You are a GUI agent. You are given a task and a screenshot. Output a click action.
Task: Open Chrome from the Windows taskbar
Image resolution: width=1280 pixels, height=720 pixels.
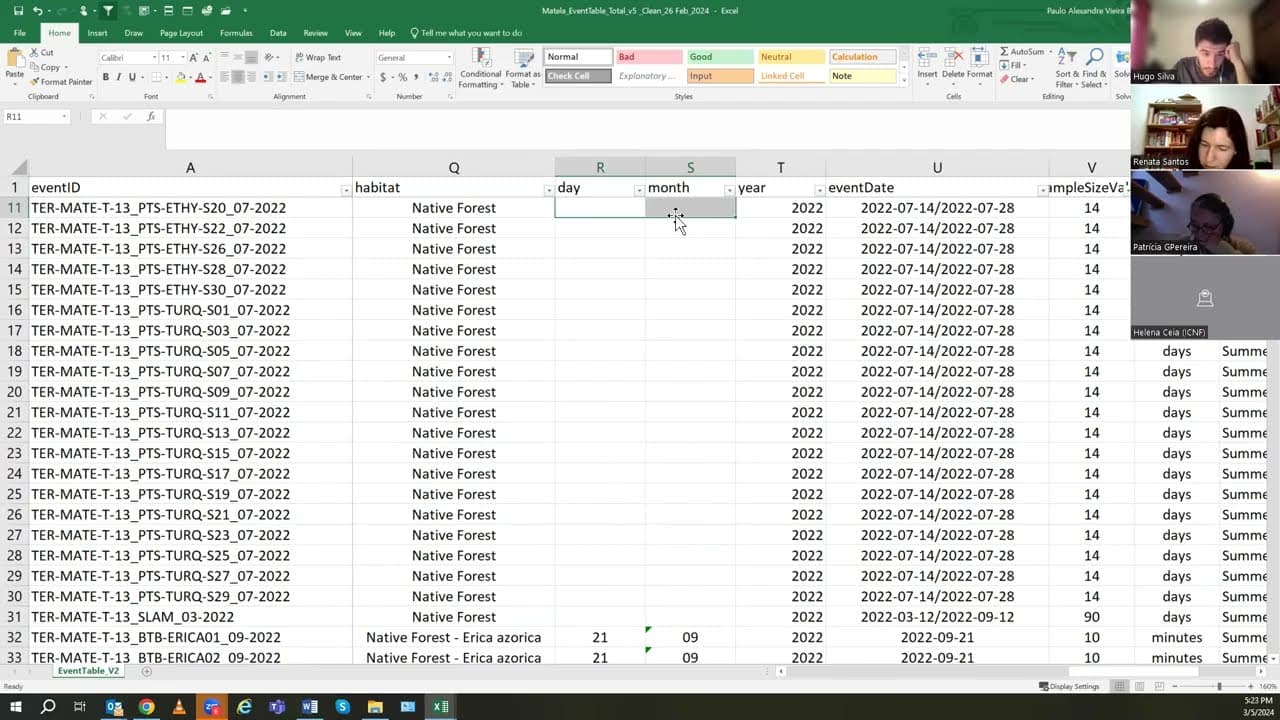tap(146, 707)
